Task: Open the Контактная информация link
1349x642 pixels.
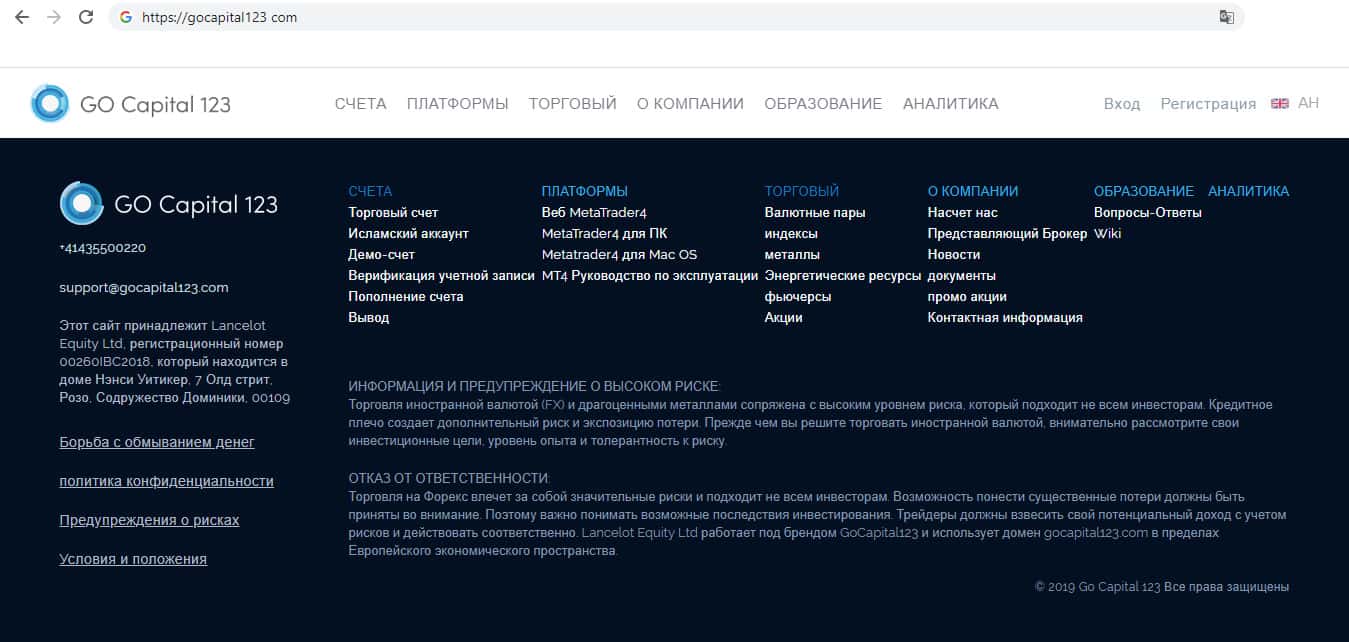Action: pos(1005,317)
